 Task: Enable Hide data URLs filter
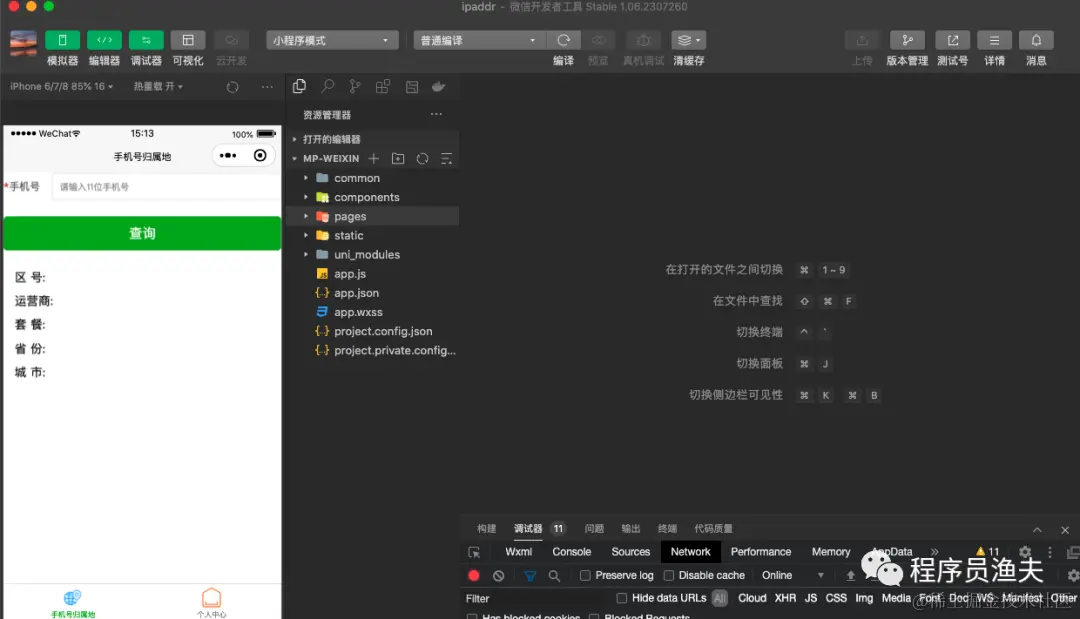click(620, 597)
